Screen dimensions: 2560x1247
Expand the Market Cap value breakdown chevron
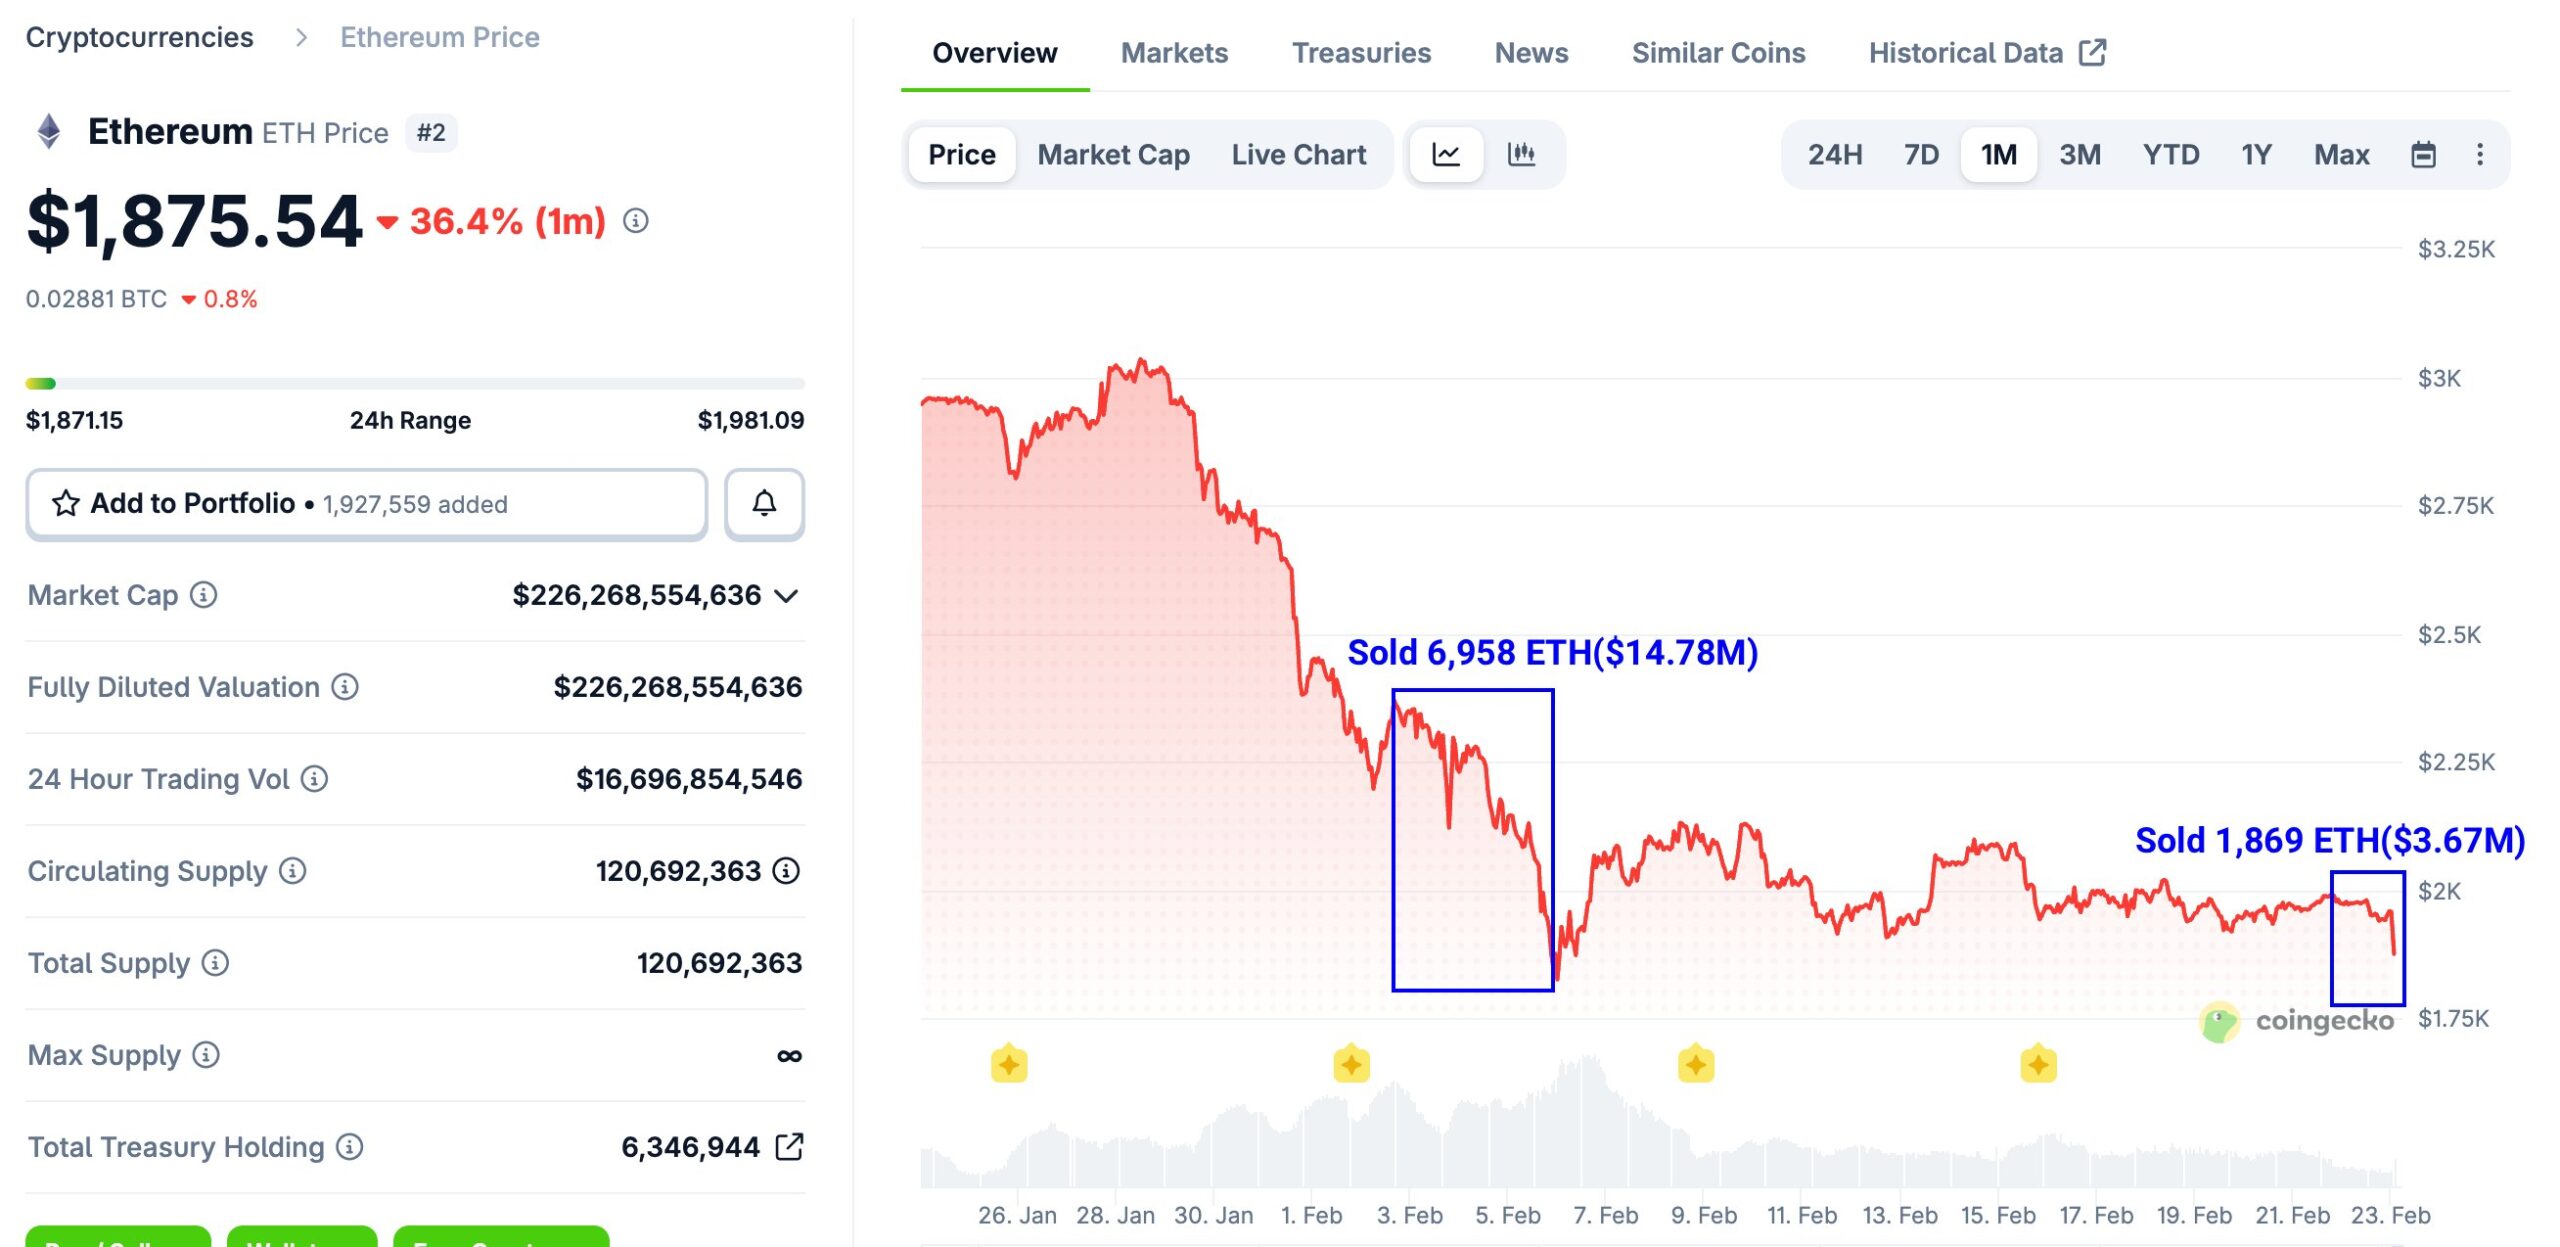(x=787, y=595)
